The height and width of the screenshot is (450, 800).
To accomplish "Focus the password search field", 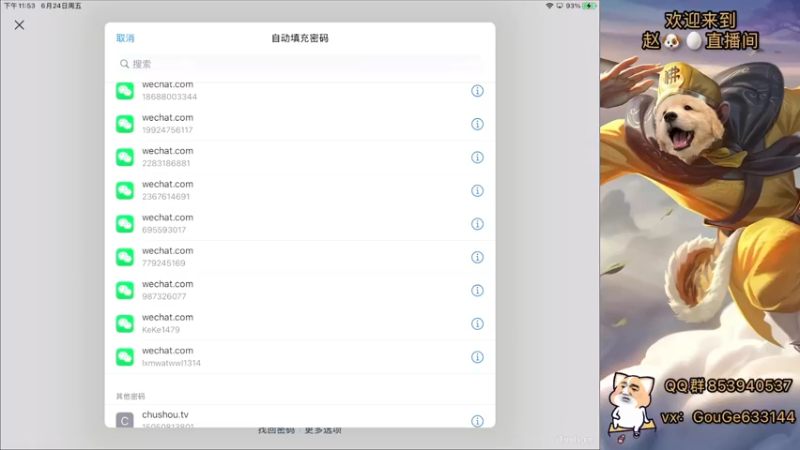I will pos(300,64).
